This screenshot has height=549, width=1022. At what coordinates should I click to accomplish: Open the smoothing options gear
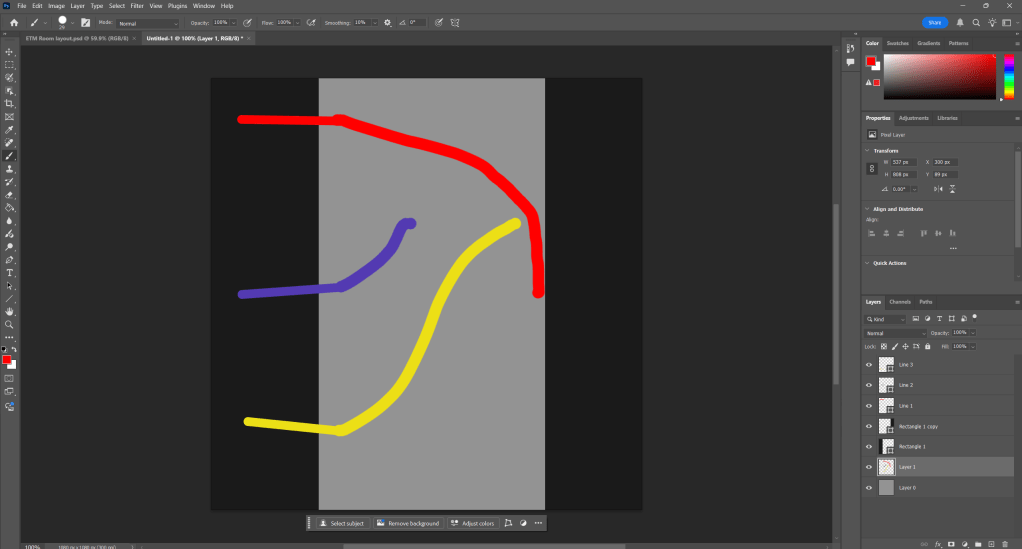(387, 22)
